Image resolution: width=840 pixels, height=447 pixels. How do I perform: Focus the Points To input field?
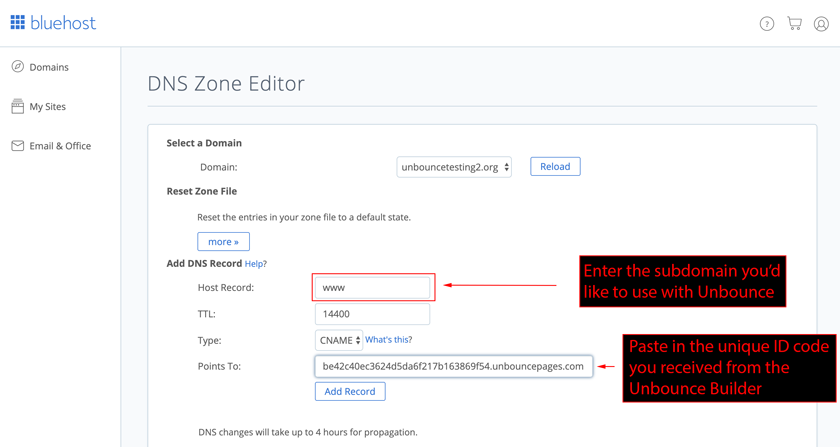point(454,367)
